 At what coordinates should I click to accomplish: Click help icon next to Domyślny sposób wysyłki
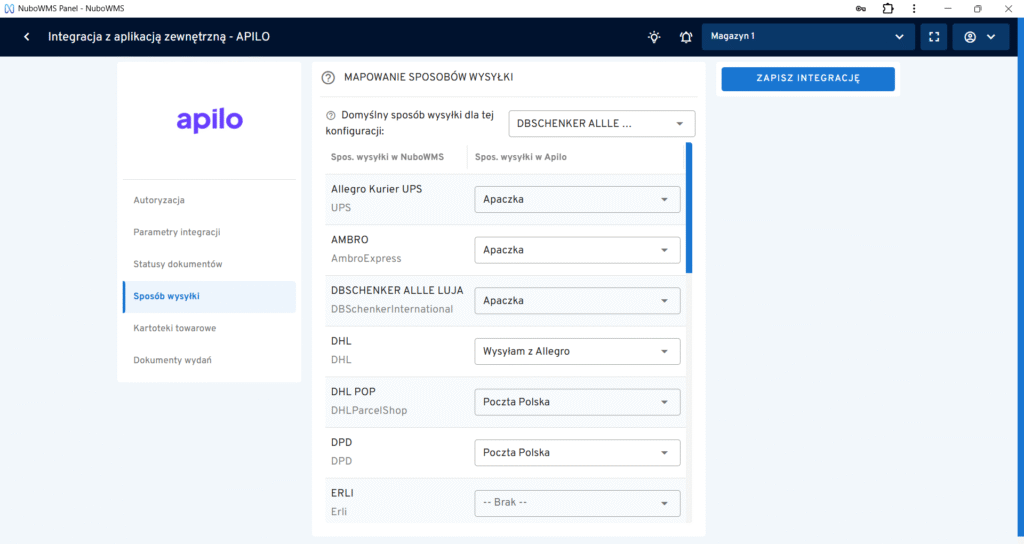pyautogui.click(x=332, y=115)
